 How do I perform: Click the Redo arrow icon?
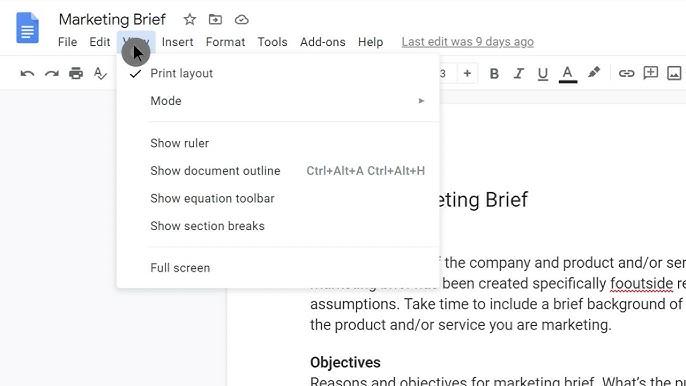[x=52, y=74]
